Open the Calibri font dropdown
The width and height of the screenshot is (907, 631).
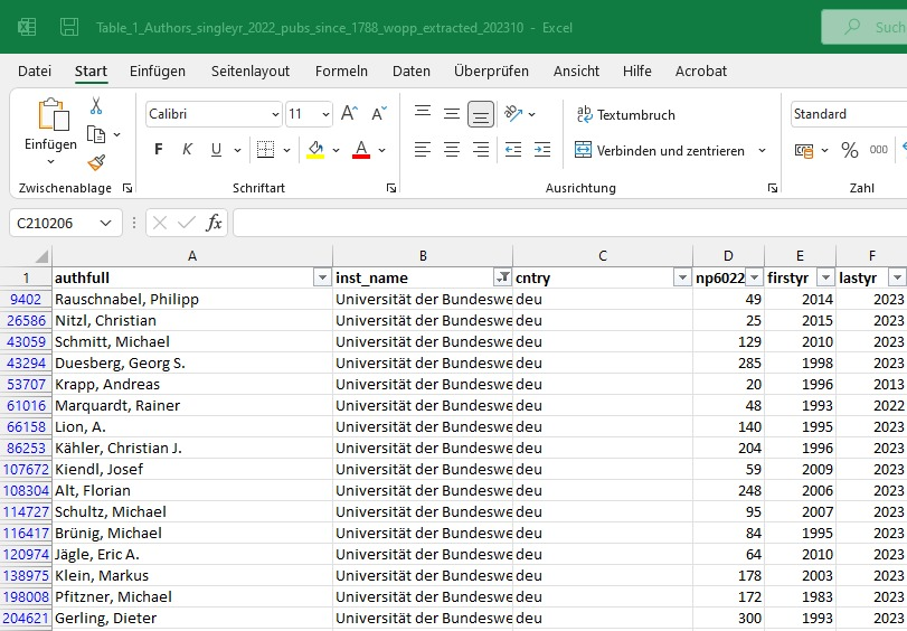(x=275, y=113)
